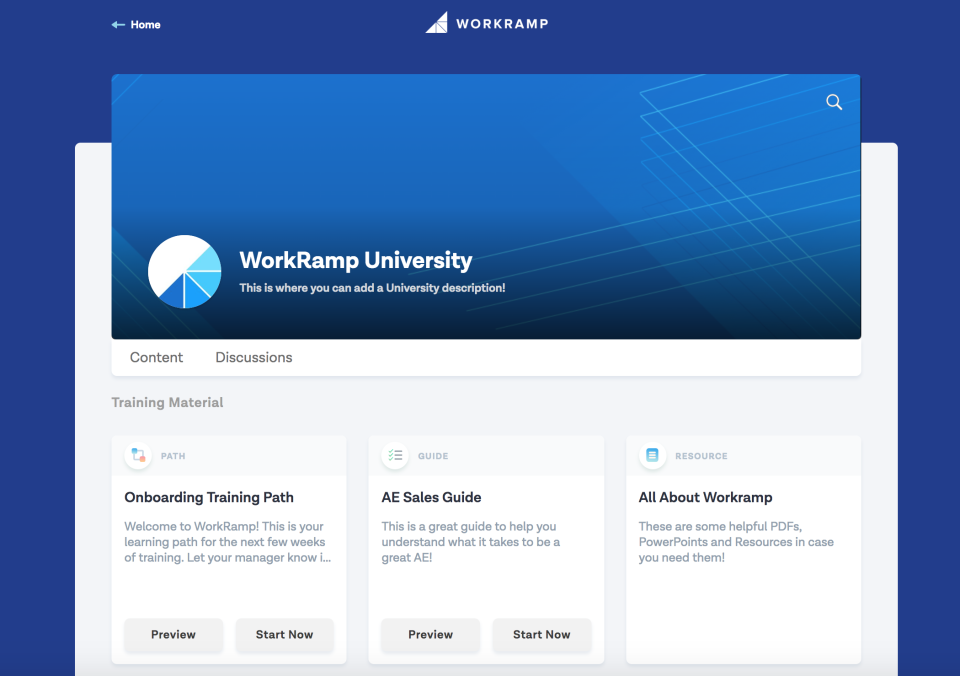Click the RESOURCE label on the third card
Viewport: 960px width, 676px height.
702,456
